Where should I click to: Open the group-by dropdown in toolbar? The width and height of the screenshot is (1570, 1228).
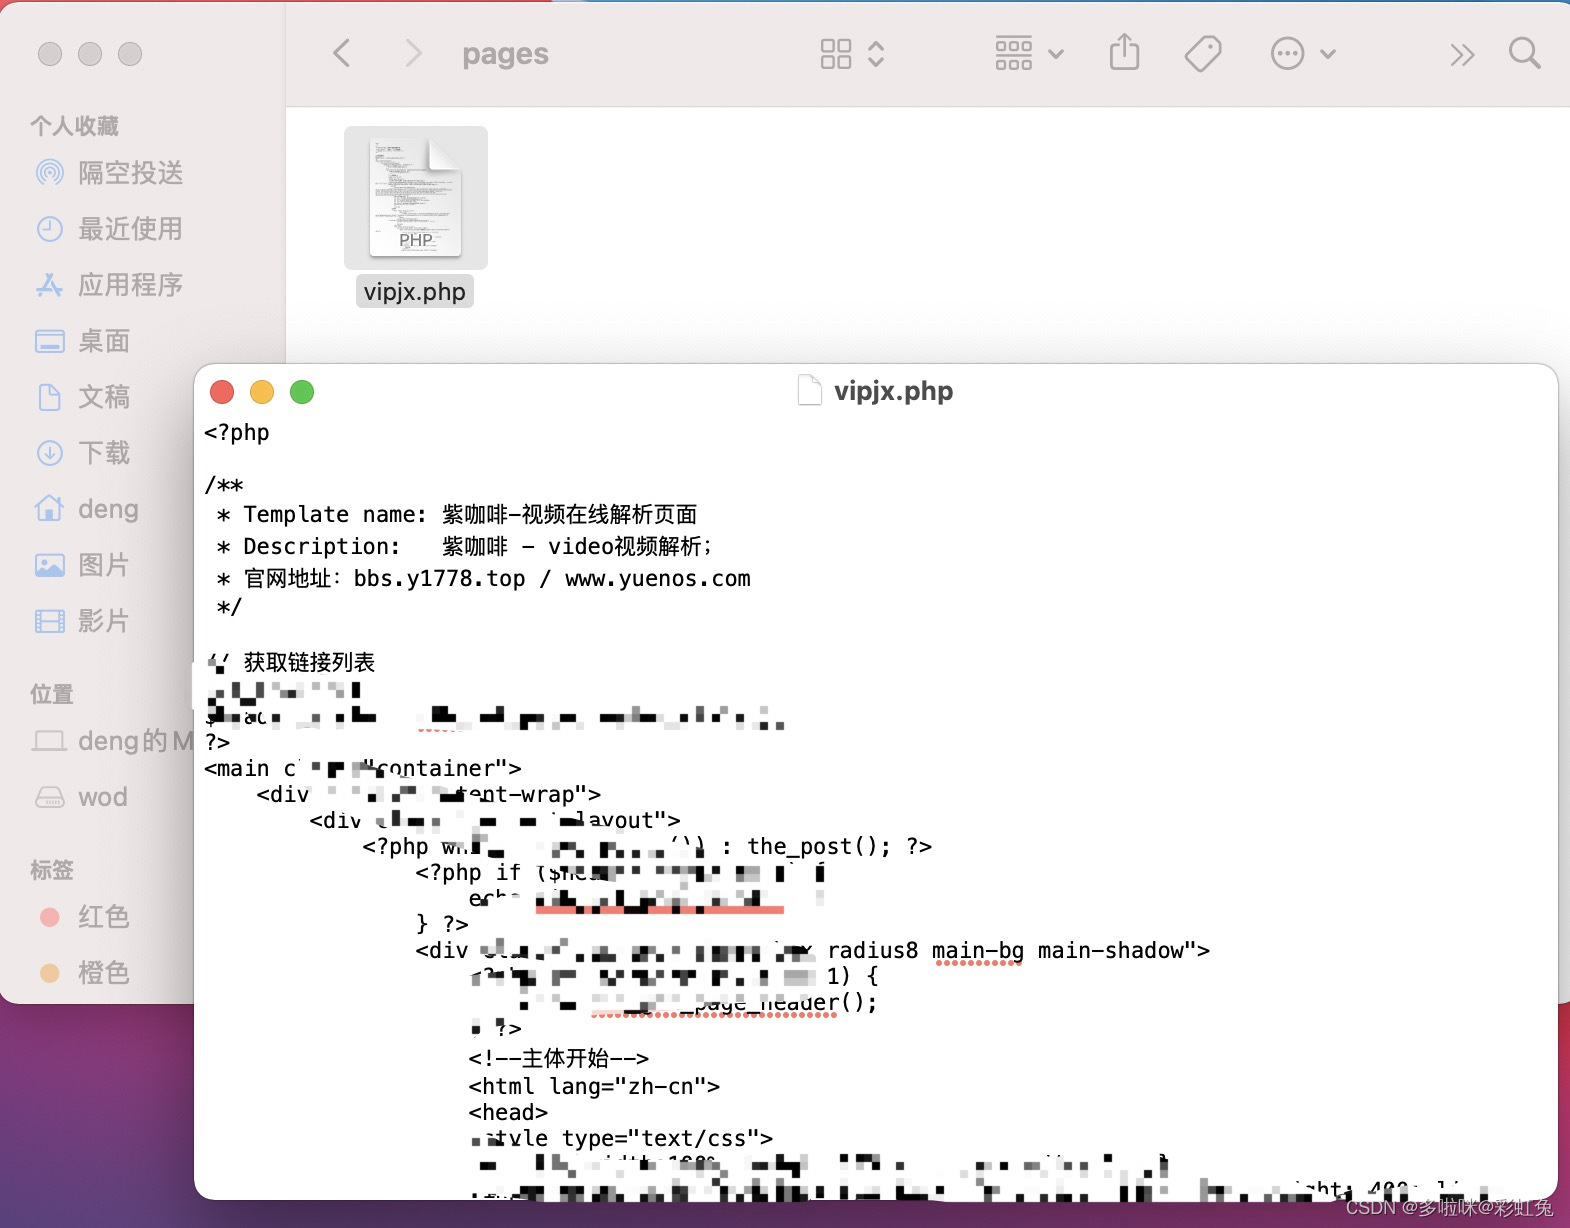[x=1029, y=54]
